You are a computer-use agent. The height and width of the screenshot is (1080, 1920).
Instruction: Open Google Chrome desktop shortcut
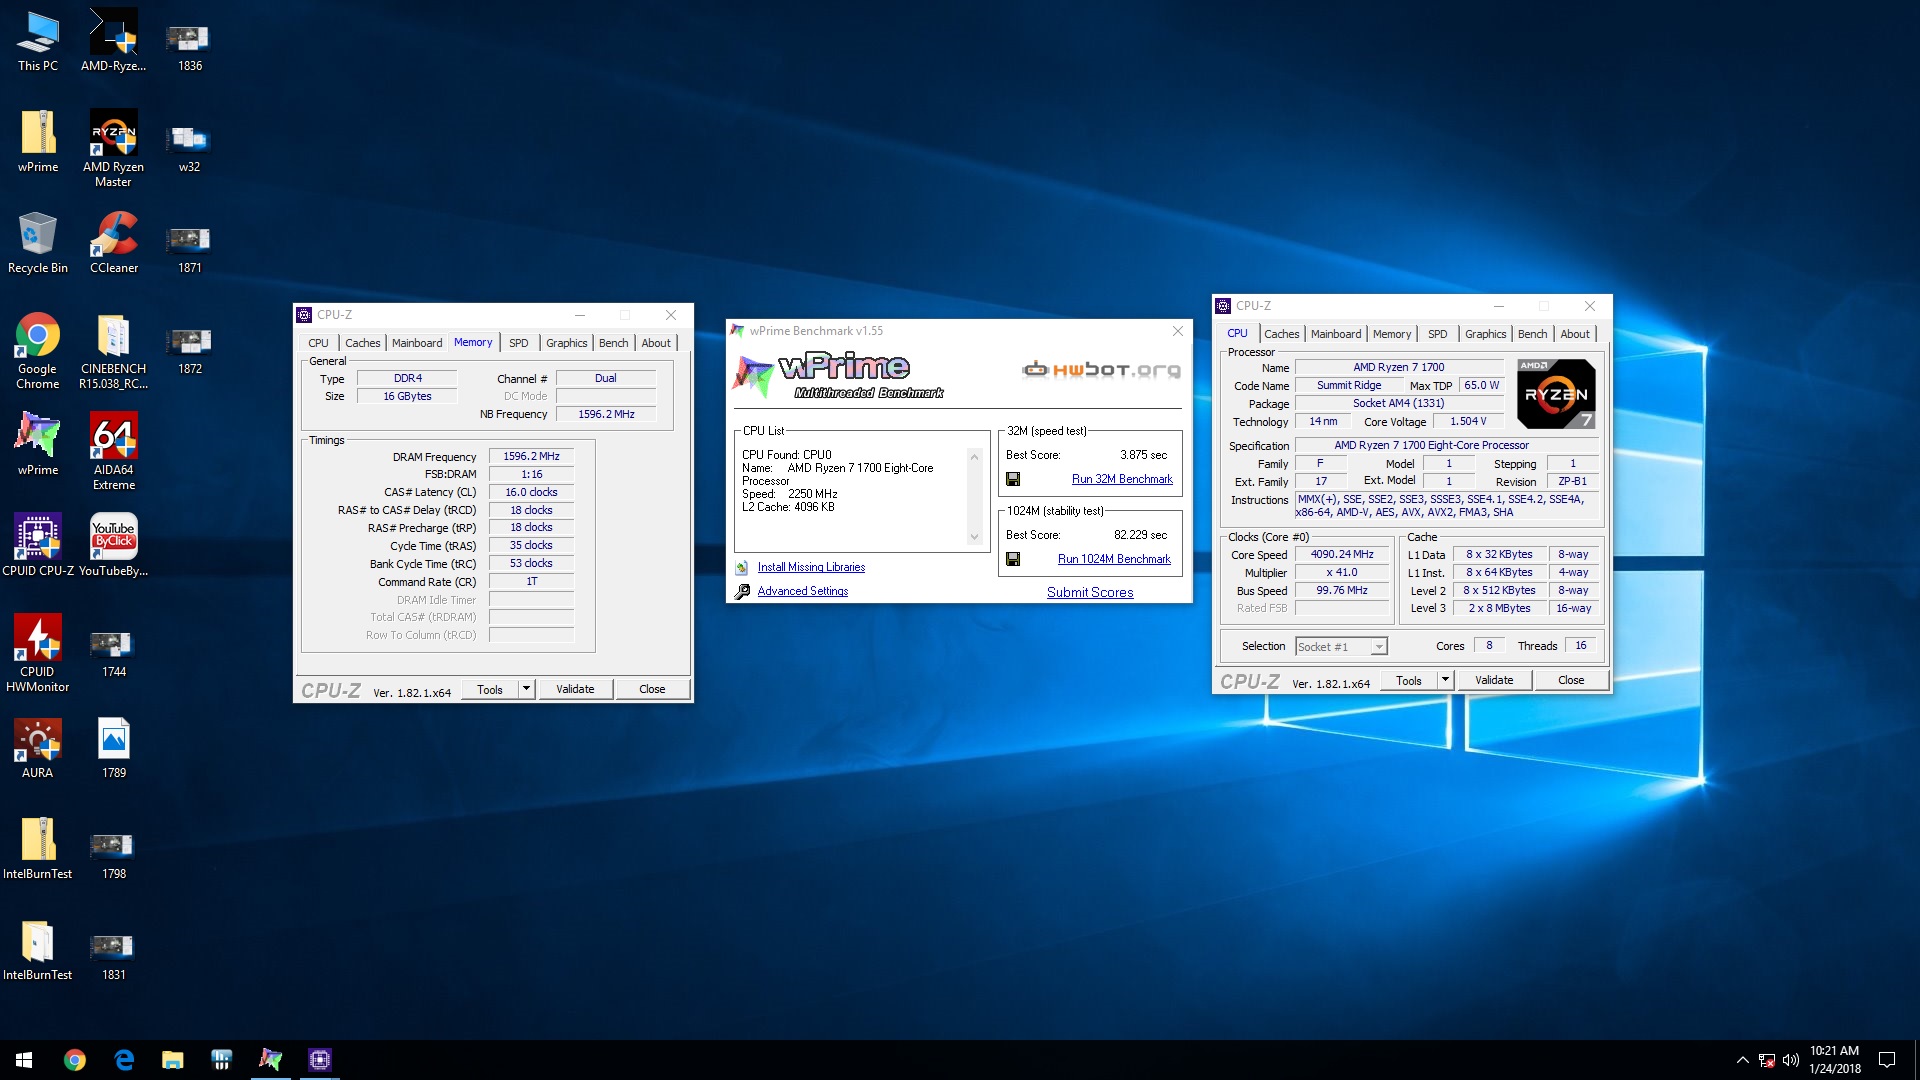coord(38,350)
